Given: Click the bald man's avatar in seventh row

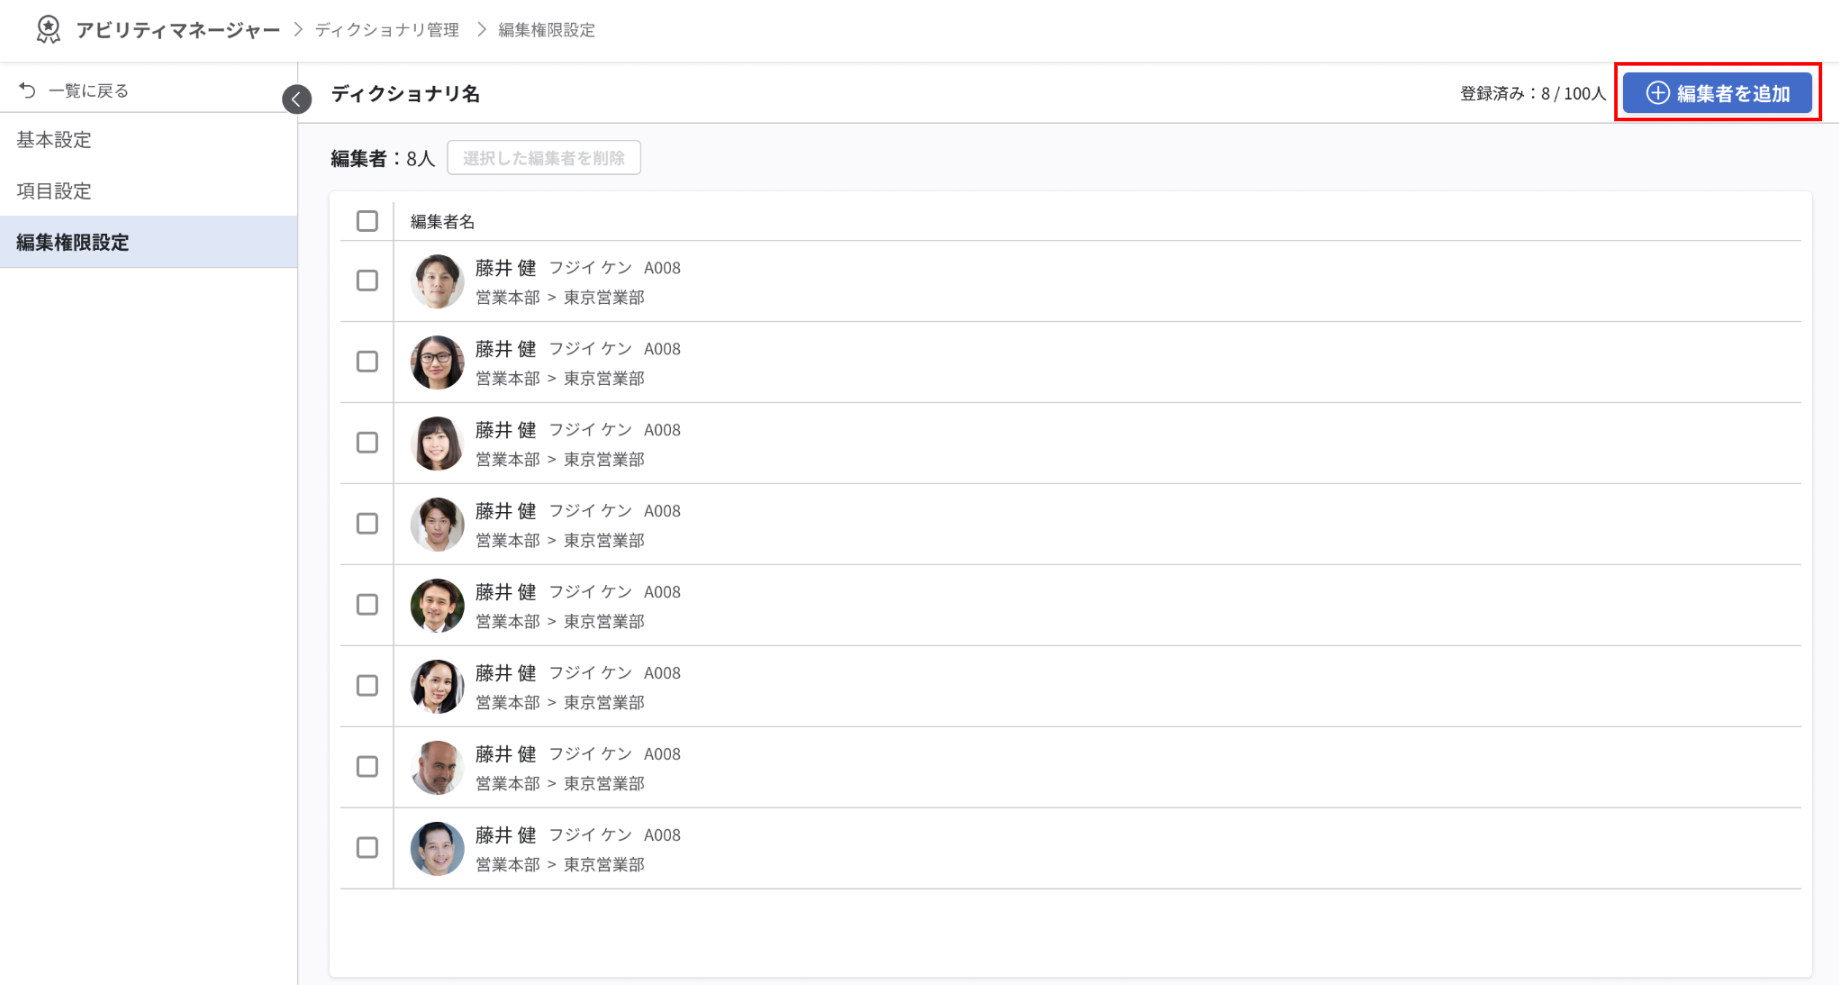Looking at the screenshot, I should coord(437,767).
